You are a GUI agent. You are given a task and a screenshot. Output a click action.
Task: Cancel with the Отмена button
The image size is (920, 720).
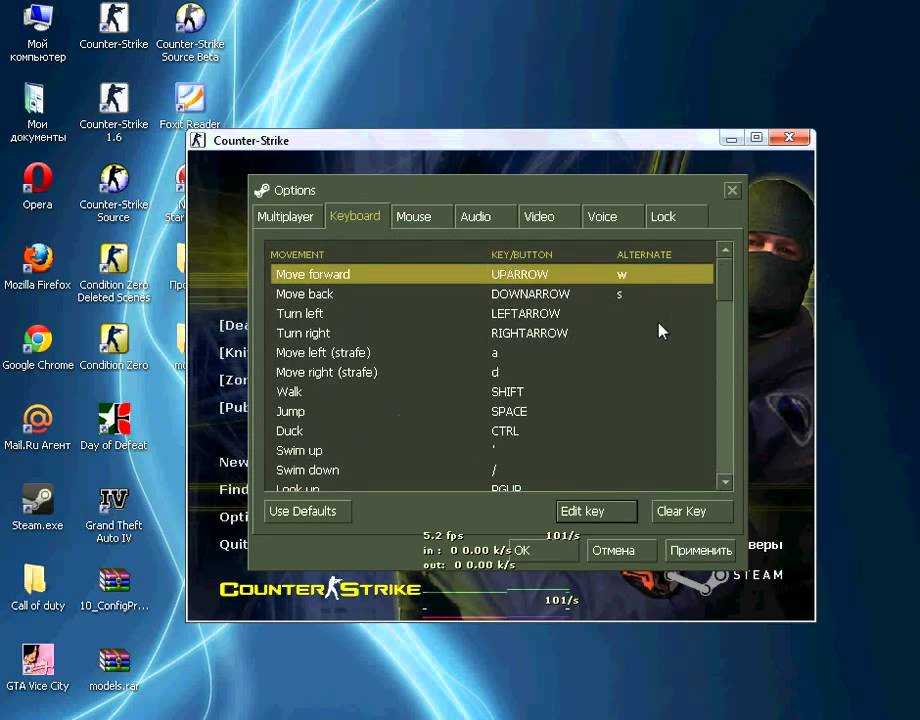coord(621,550)
